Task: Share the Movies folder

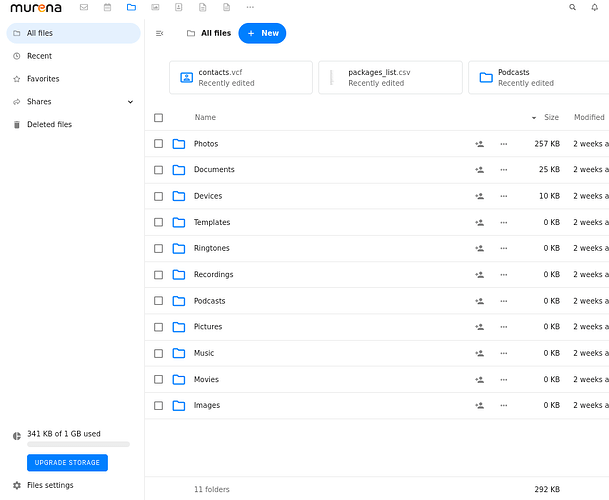Action: pos(480,380)
